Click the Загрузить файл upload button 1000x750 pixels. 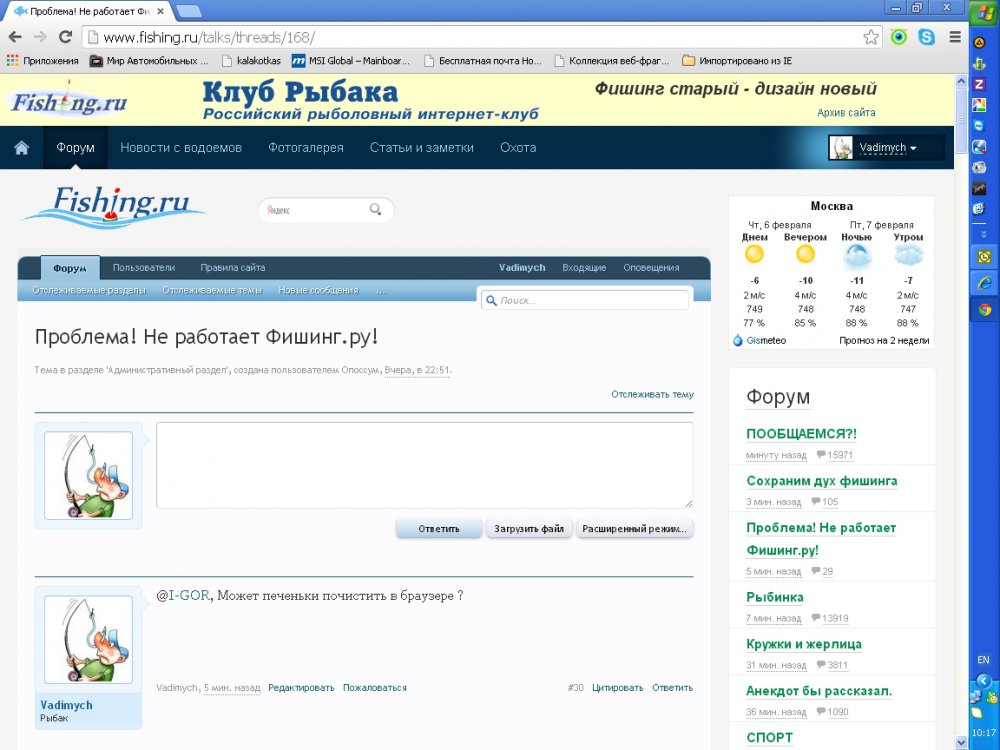[x=529, y=529]
